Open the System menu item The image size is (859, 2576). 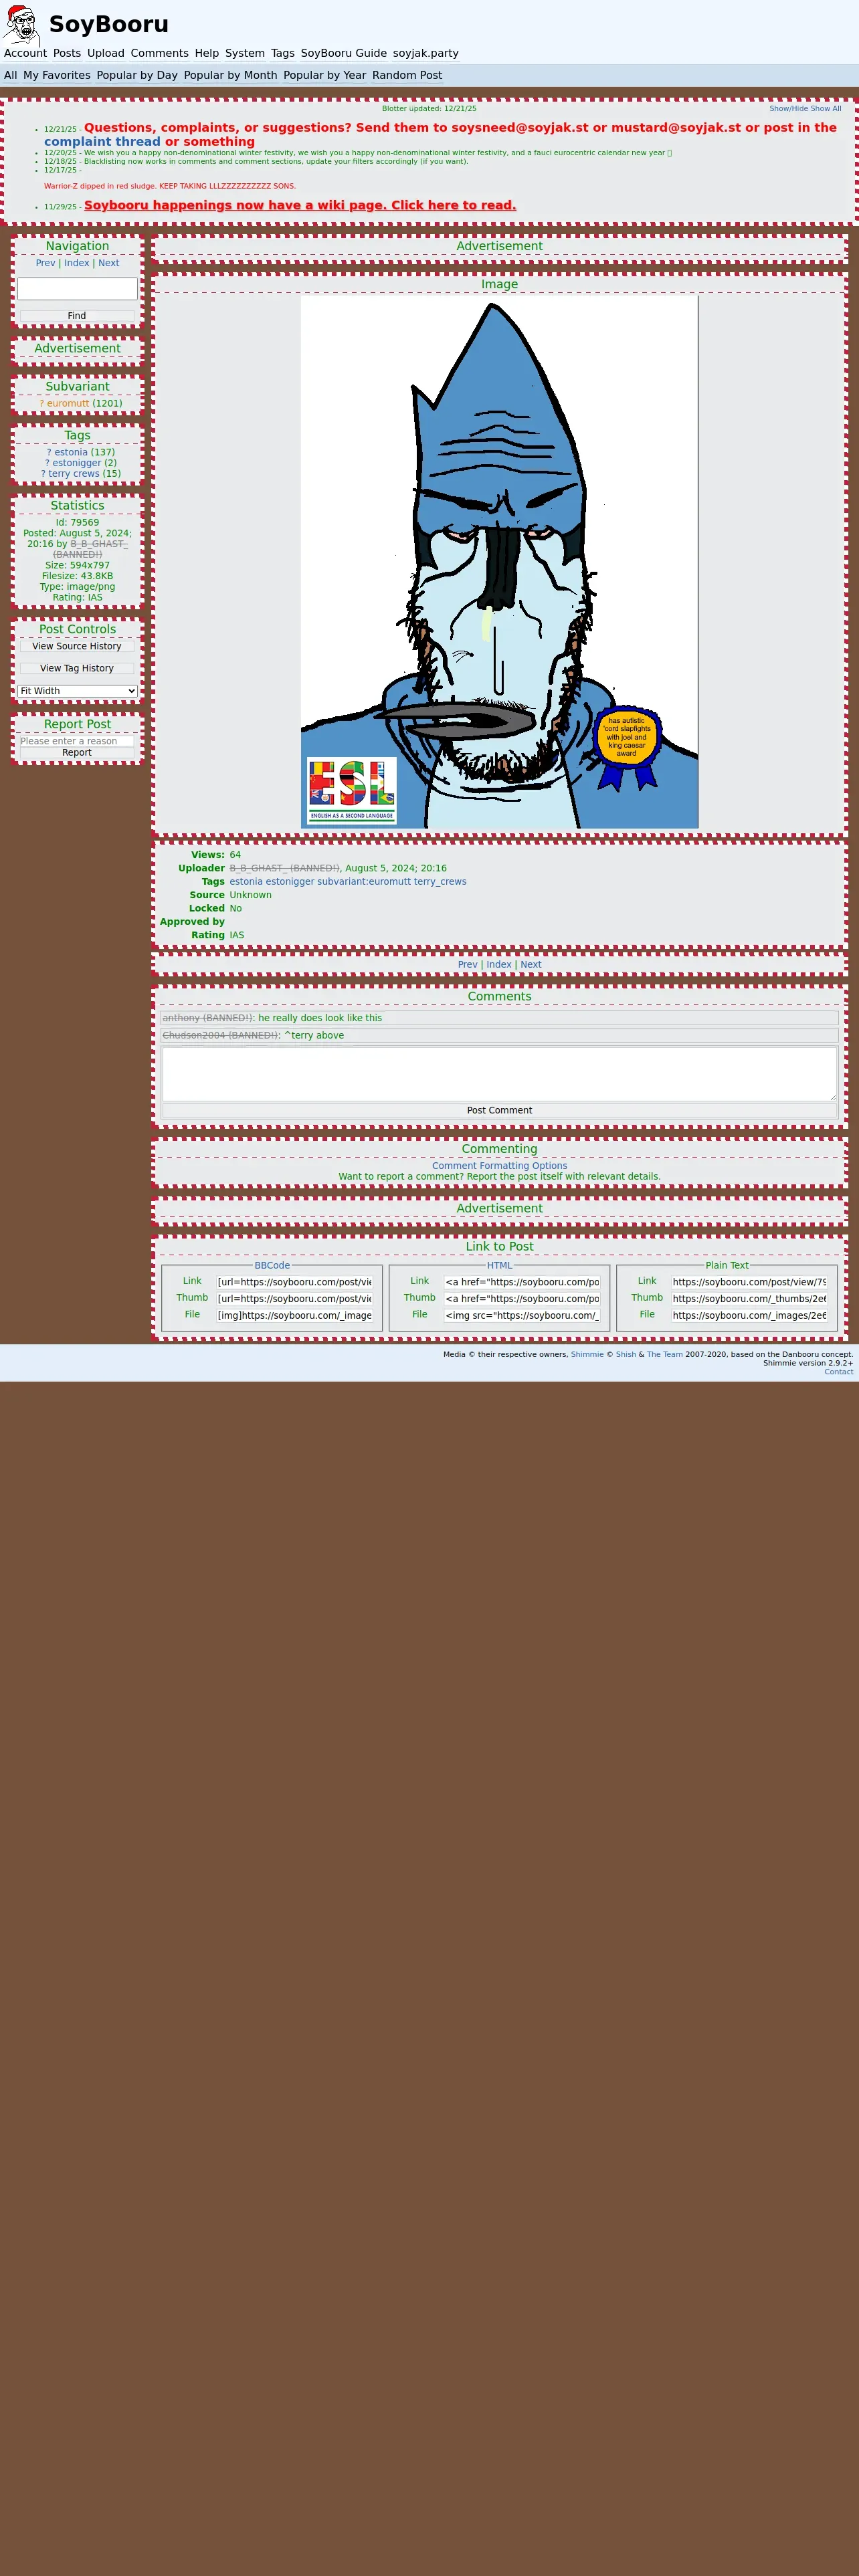[245, 53]
